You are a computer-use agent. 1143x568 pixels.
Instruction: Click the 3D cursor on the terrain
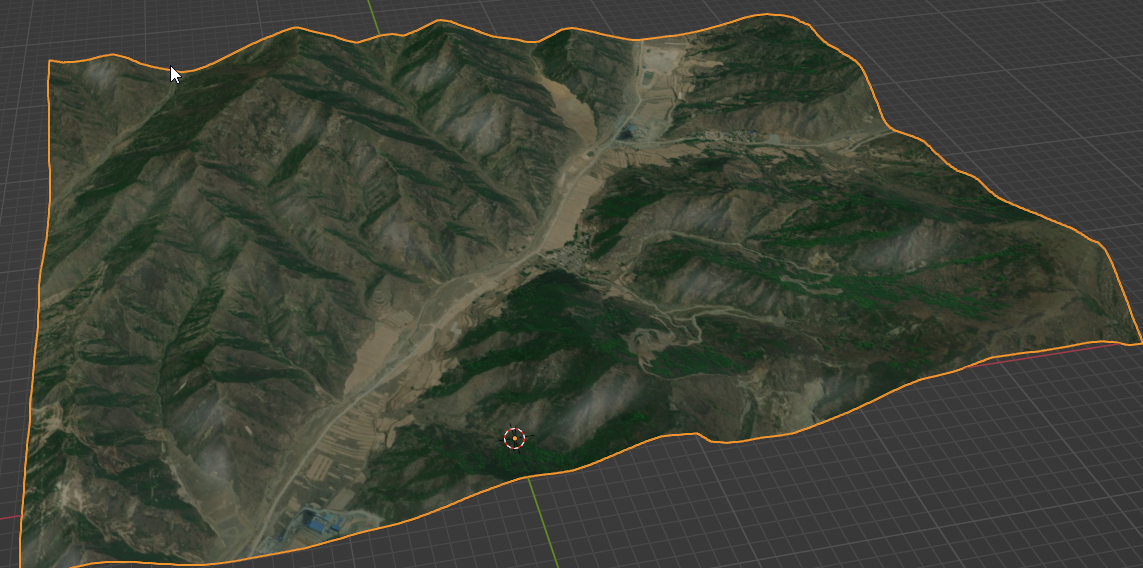(514, 438)
